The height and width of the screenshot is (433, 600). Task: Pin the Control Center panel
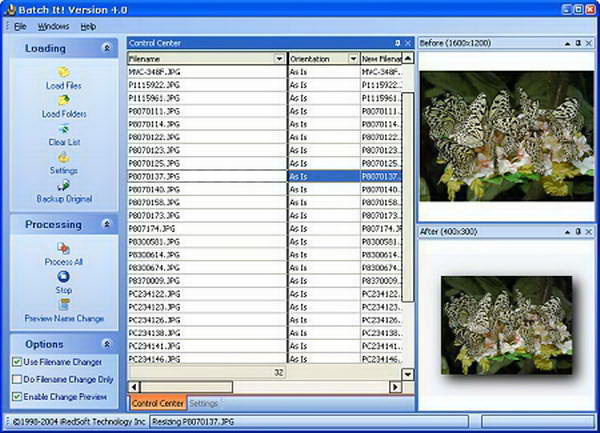398,43
